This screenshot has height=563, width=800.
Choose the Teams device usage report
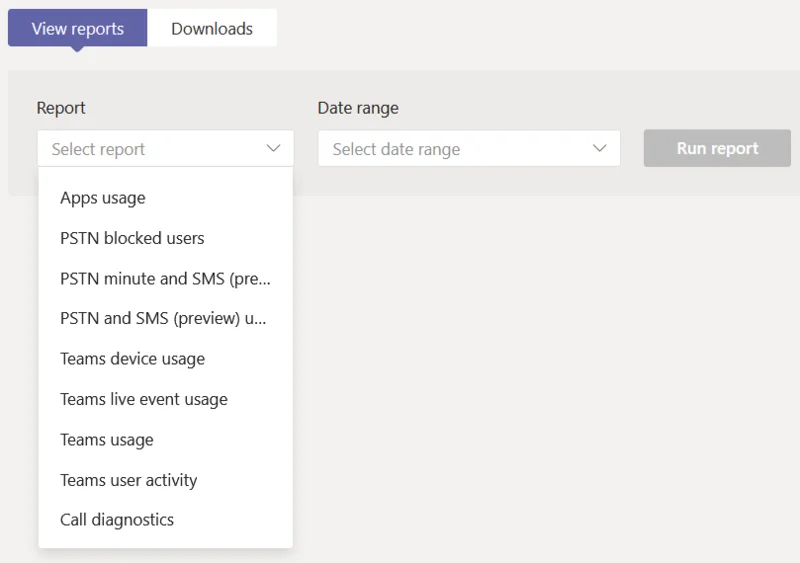165,359
